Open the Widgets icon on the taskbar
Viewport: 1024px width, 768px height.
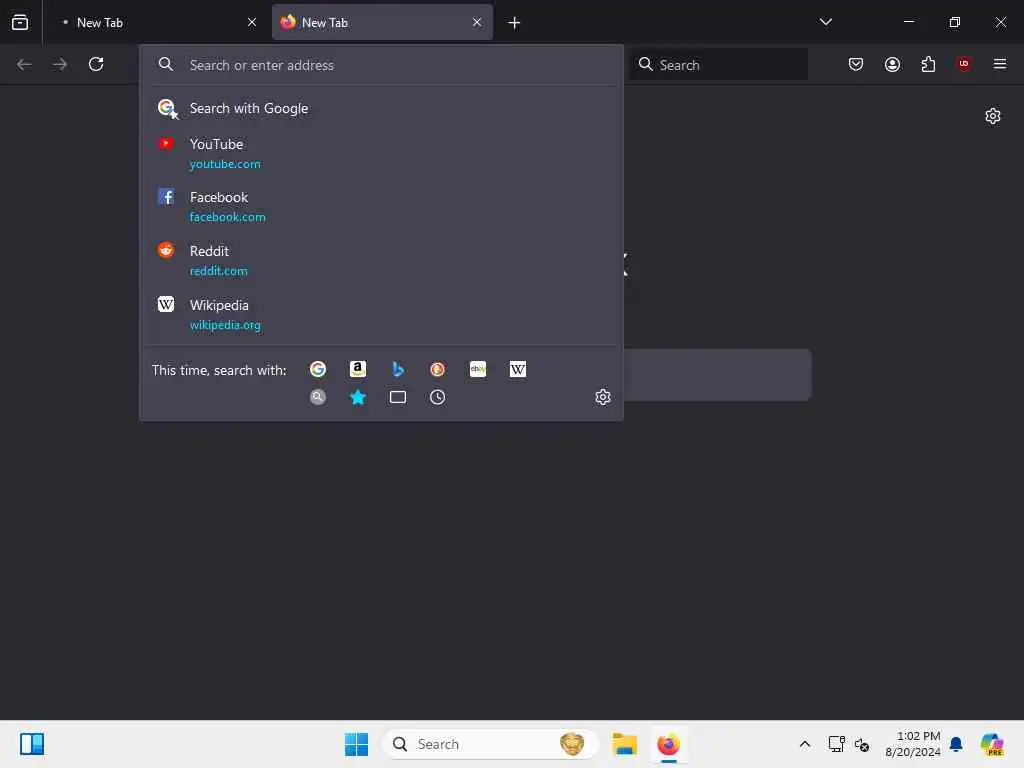(32, 744)
